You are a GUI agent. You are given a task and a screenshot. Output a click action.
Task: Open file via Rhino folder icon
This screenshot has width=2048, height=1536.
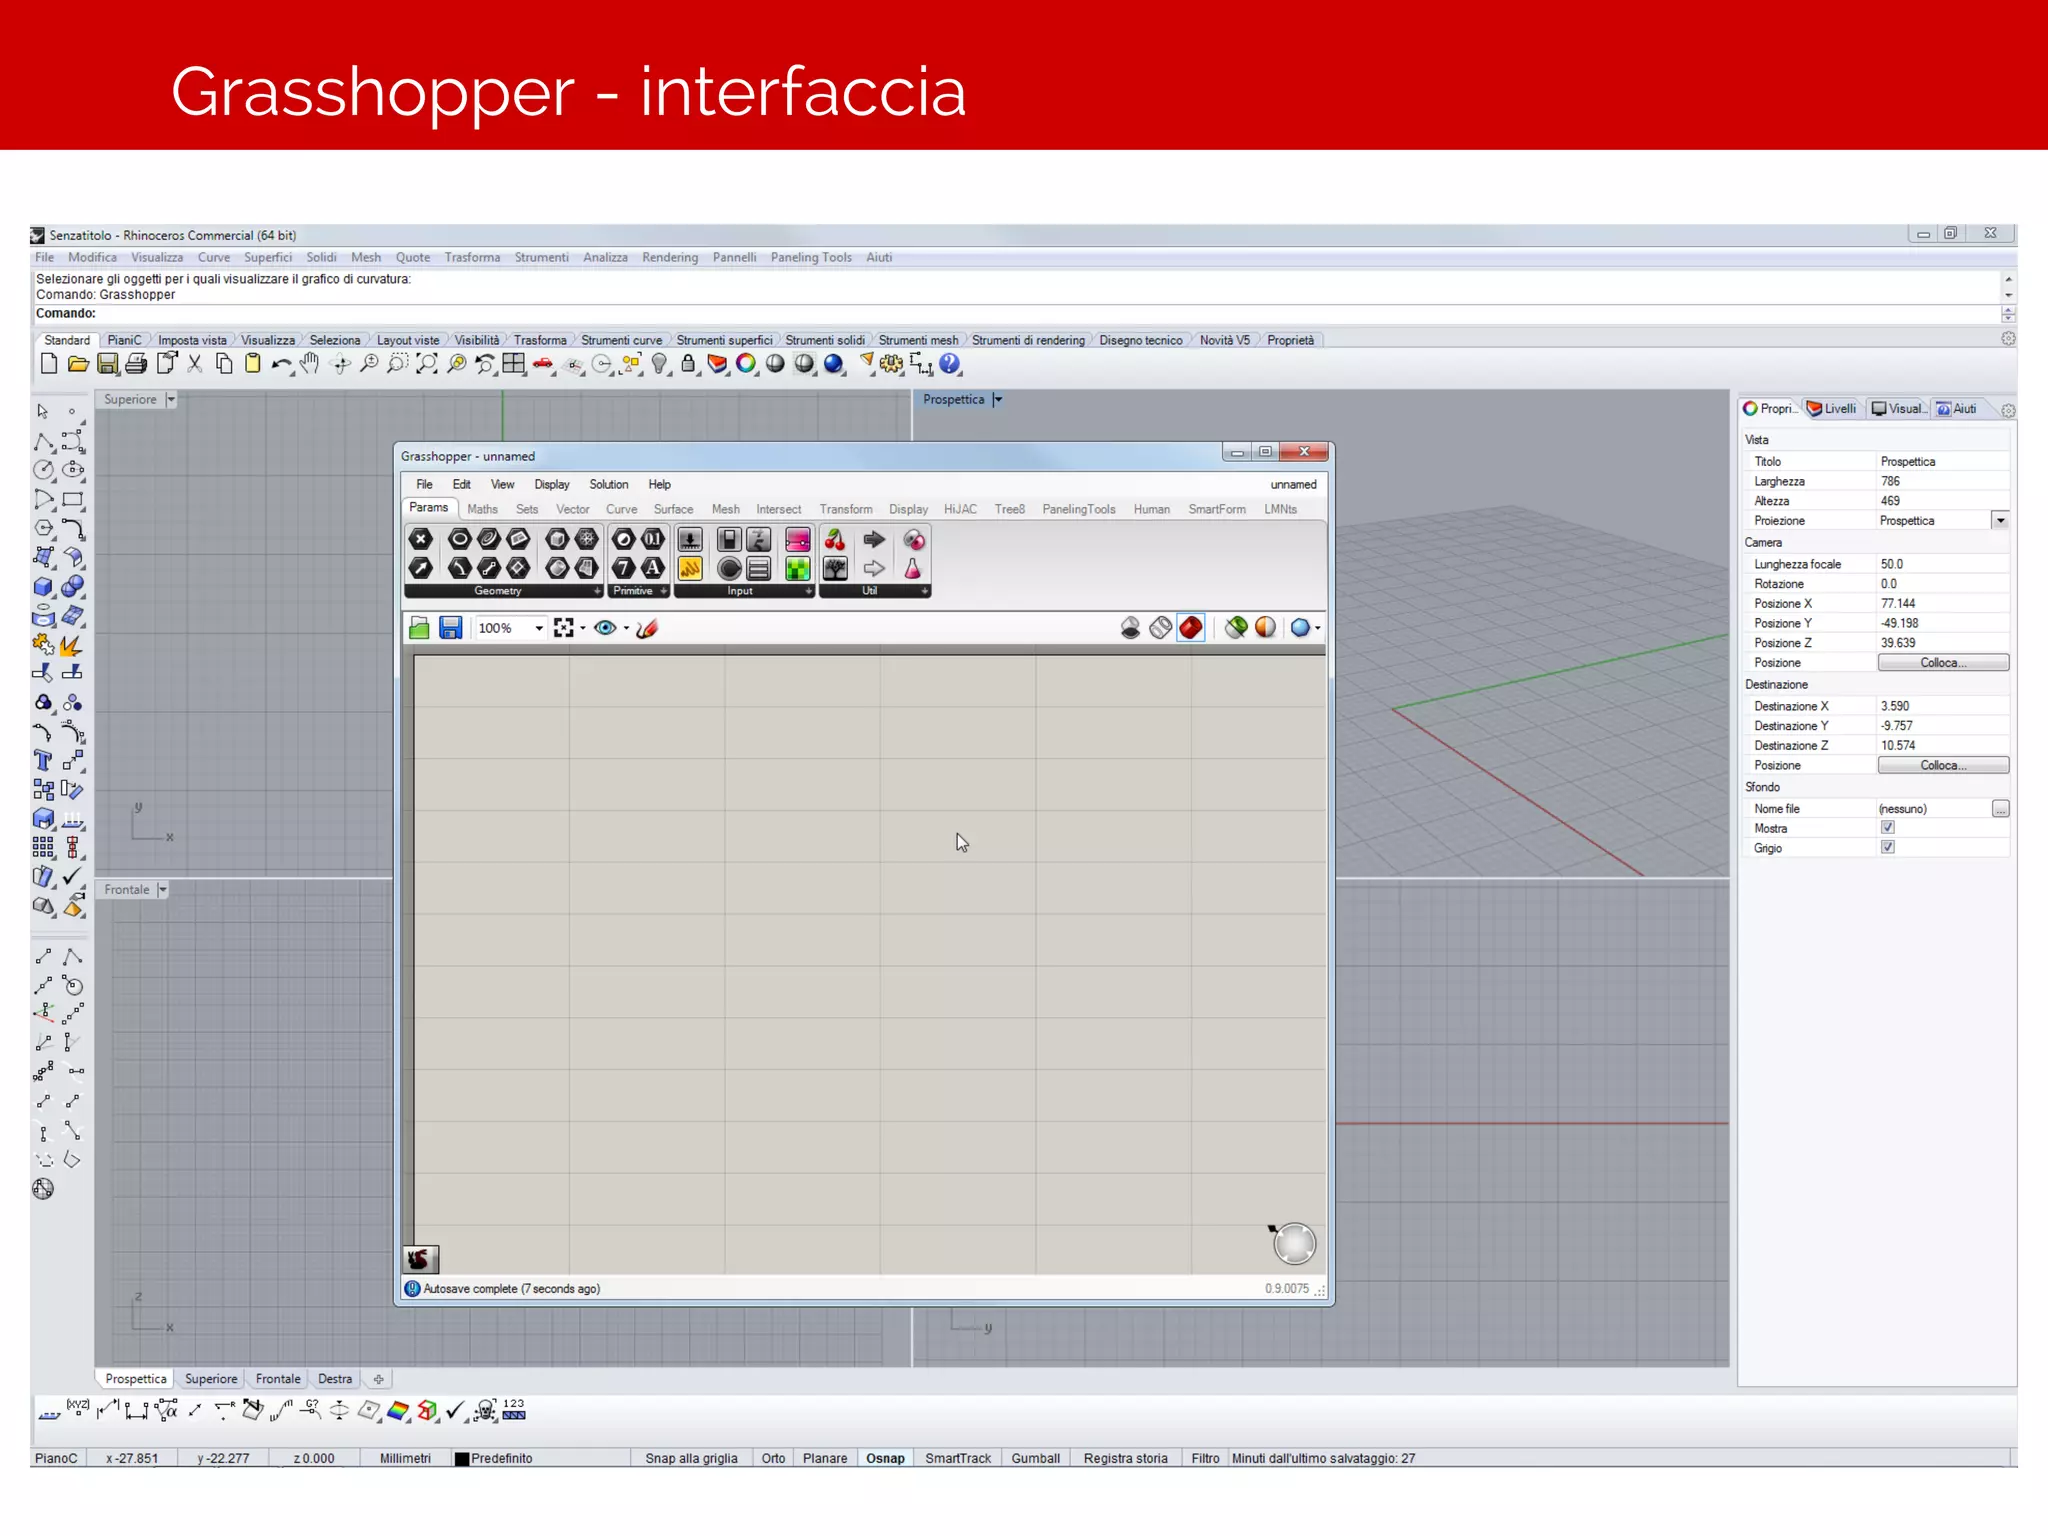coord(78,364)
